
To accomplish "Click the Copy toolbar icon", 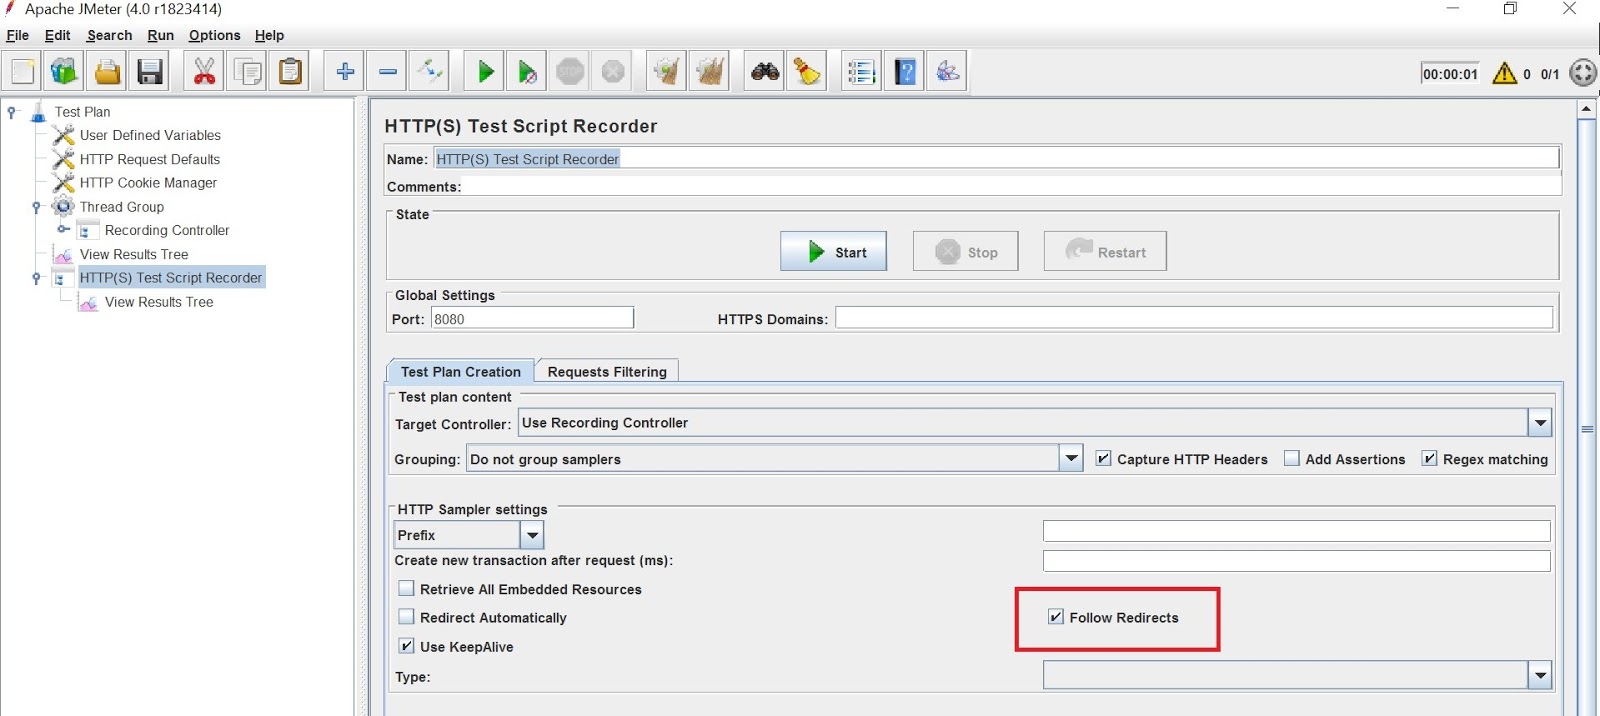I will pyautogui.click(x=247, y=72).
